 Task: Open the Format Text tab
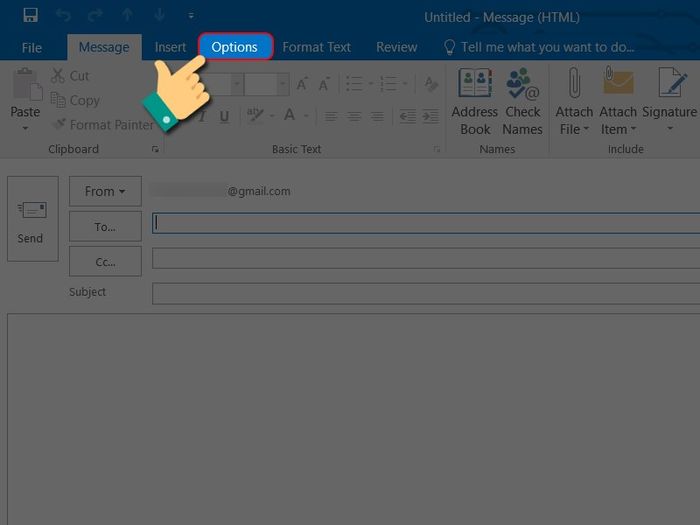[316, 47]
